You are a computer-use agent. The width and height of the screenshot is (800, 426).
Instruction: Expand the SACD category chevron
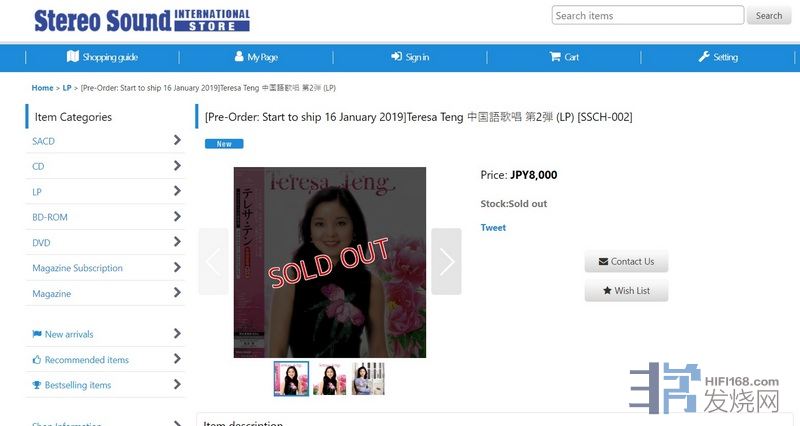coord(177,140)
